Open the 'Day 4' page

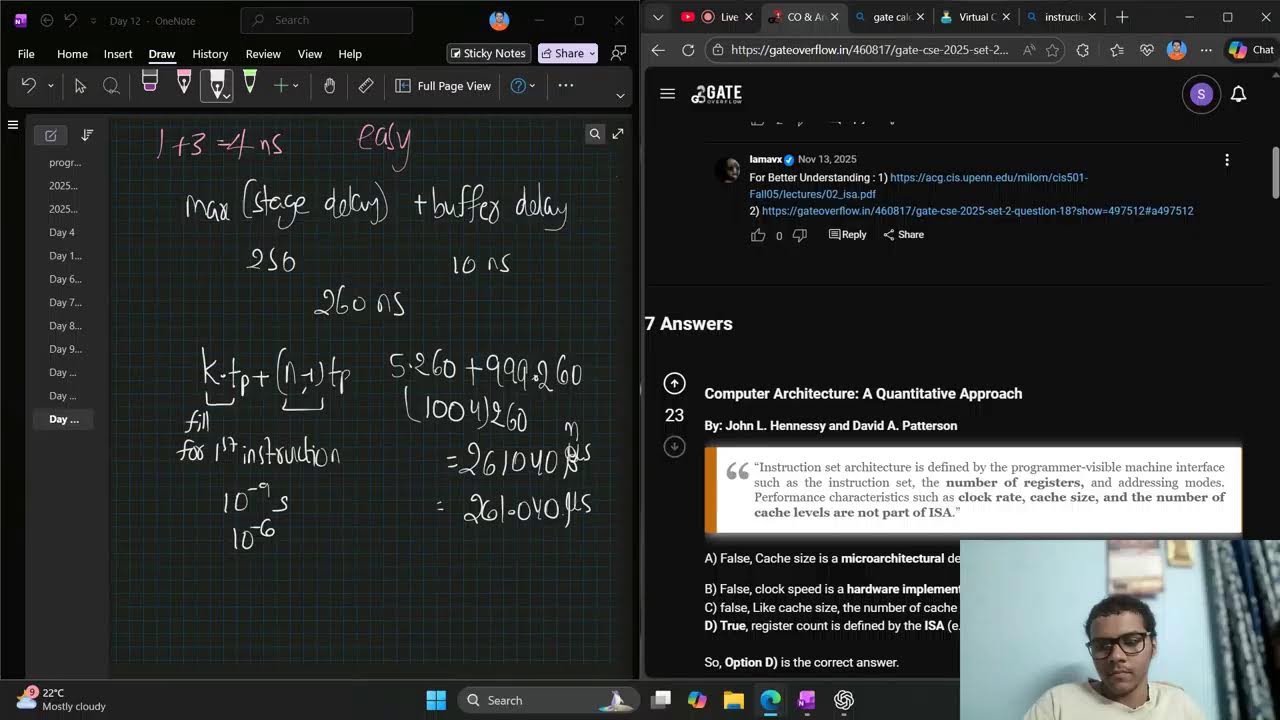pos(63,232)
